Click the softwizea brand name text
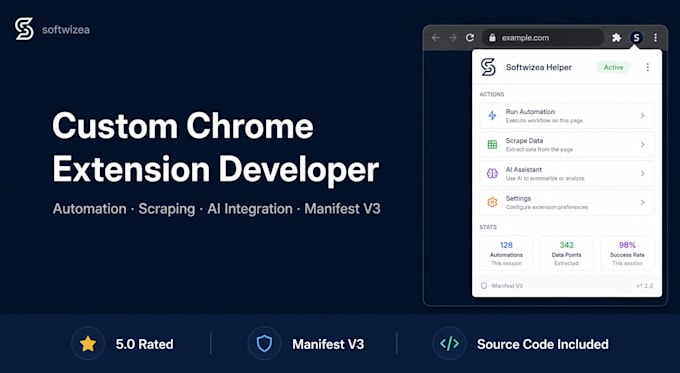 point(66,30)
